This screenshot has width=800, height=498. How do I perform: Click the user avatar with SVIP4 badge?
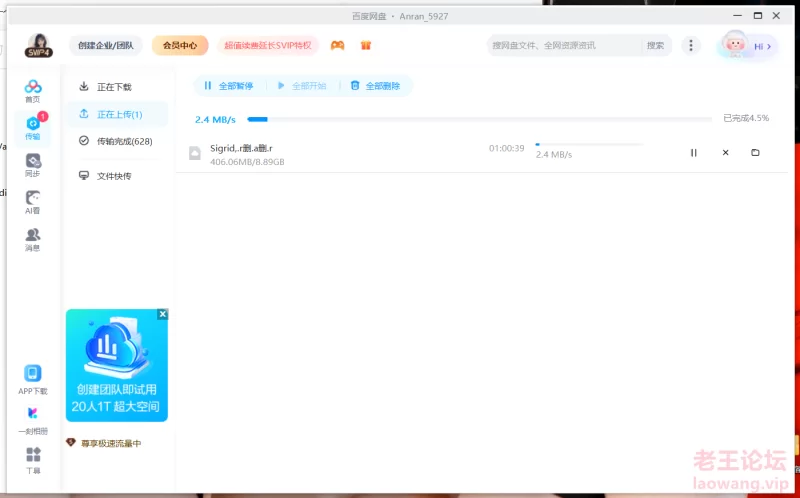pos(39,45)
